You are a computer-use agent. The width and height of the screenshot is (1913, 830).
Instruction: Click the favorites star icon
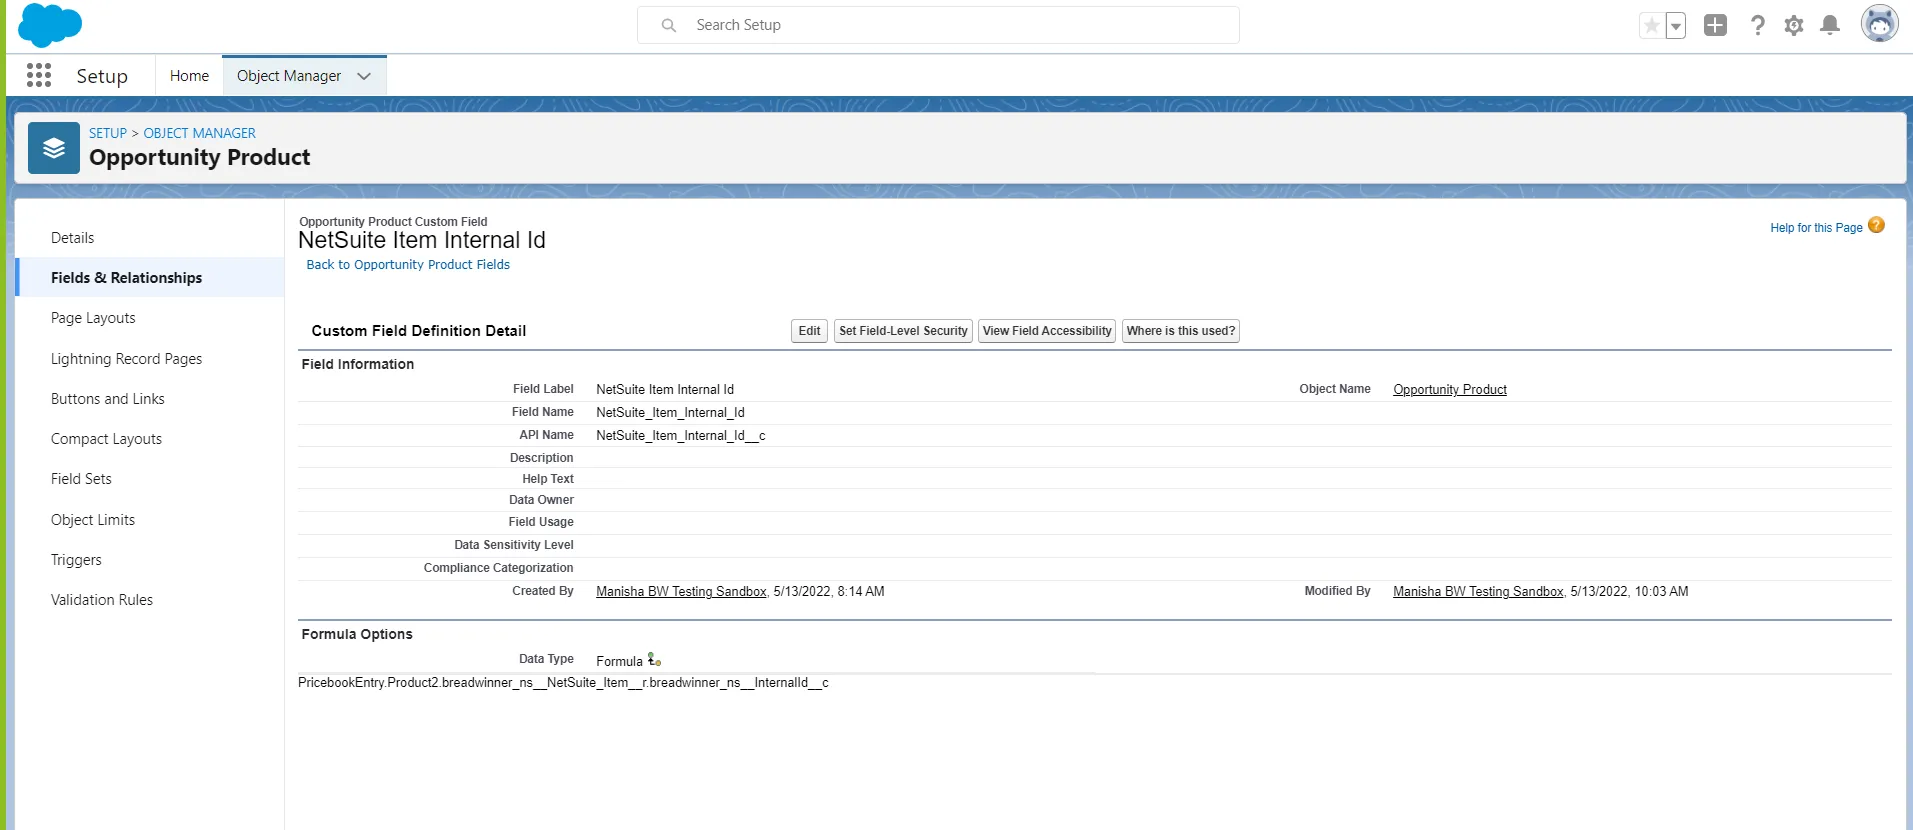pos(1651,25)
